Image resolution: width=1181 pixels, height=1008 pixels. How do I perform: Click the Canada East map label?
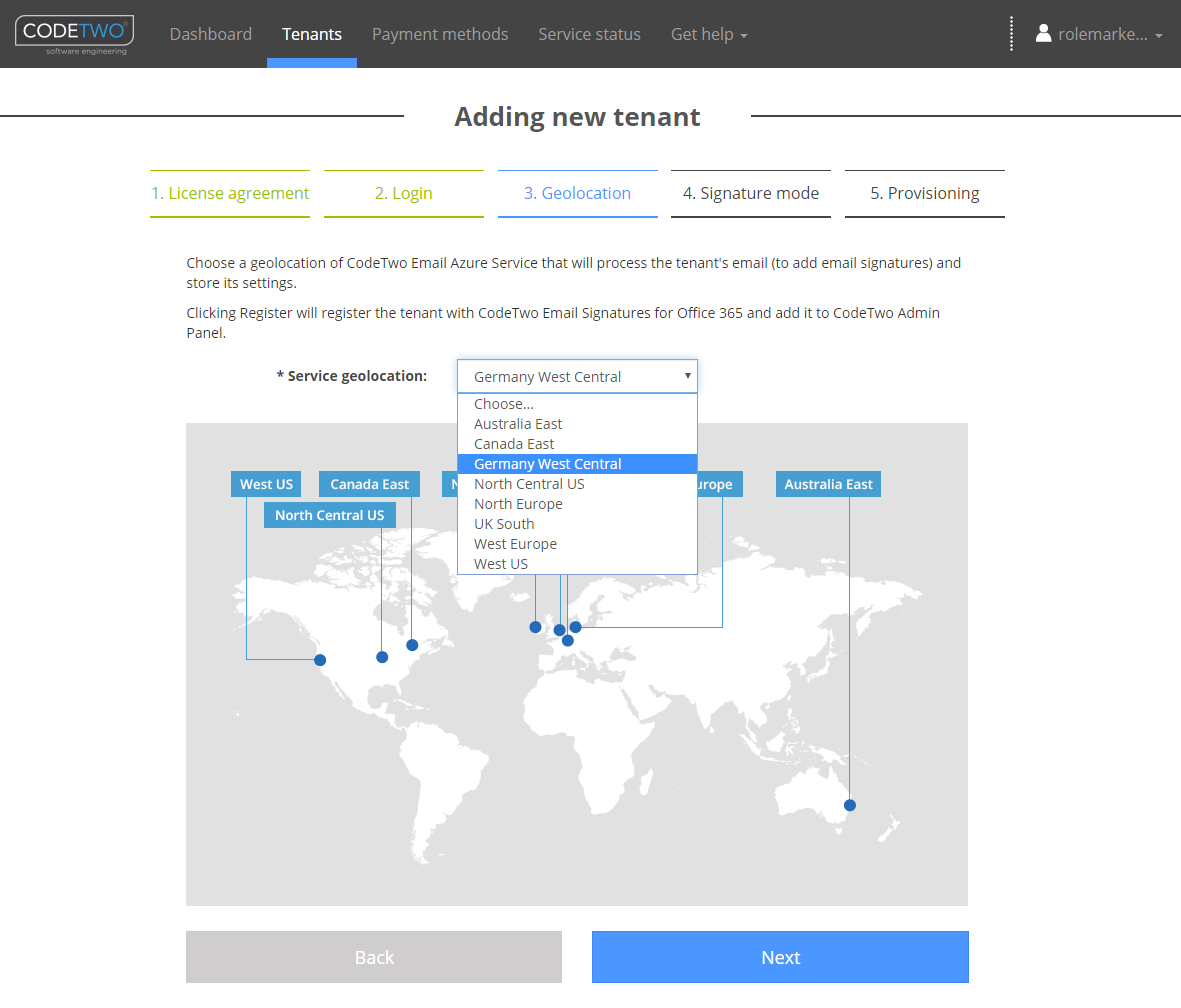[x=369, y=484]
